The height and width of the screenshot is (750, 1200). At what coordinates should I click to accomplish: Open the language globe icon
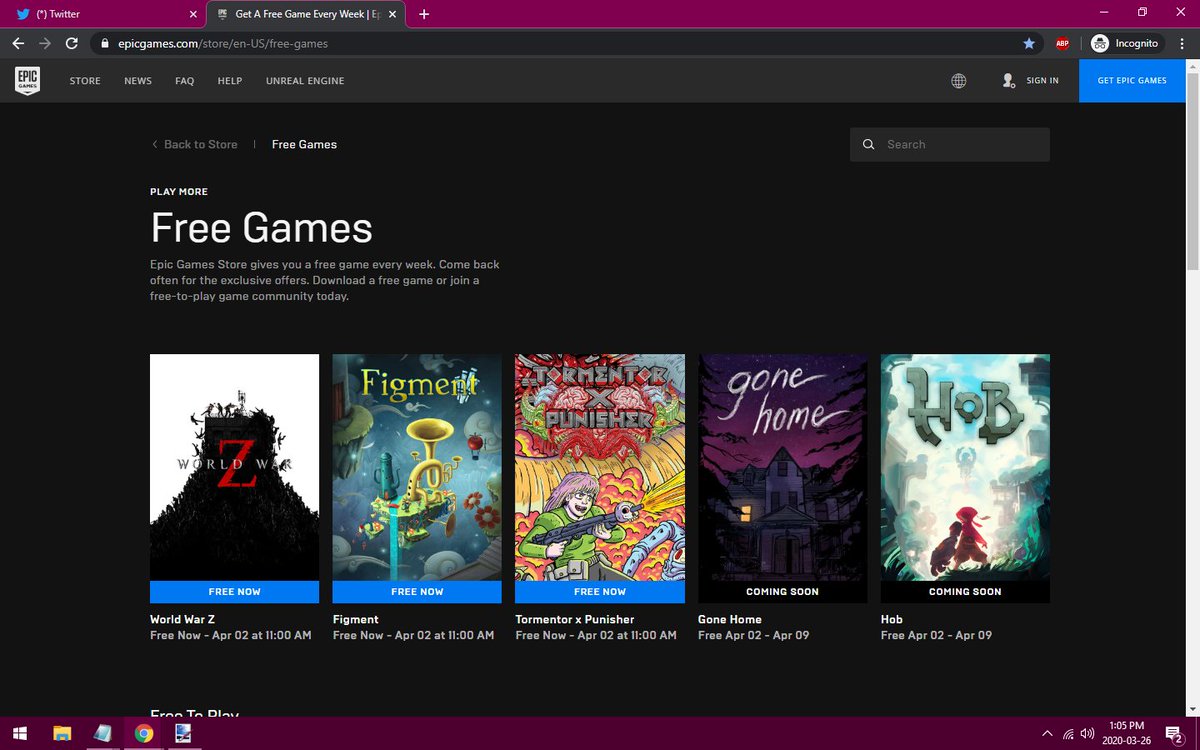(959, 81)
